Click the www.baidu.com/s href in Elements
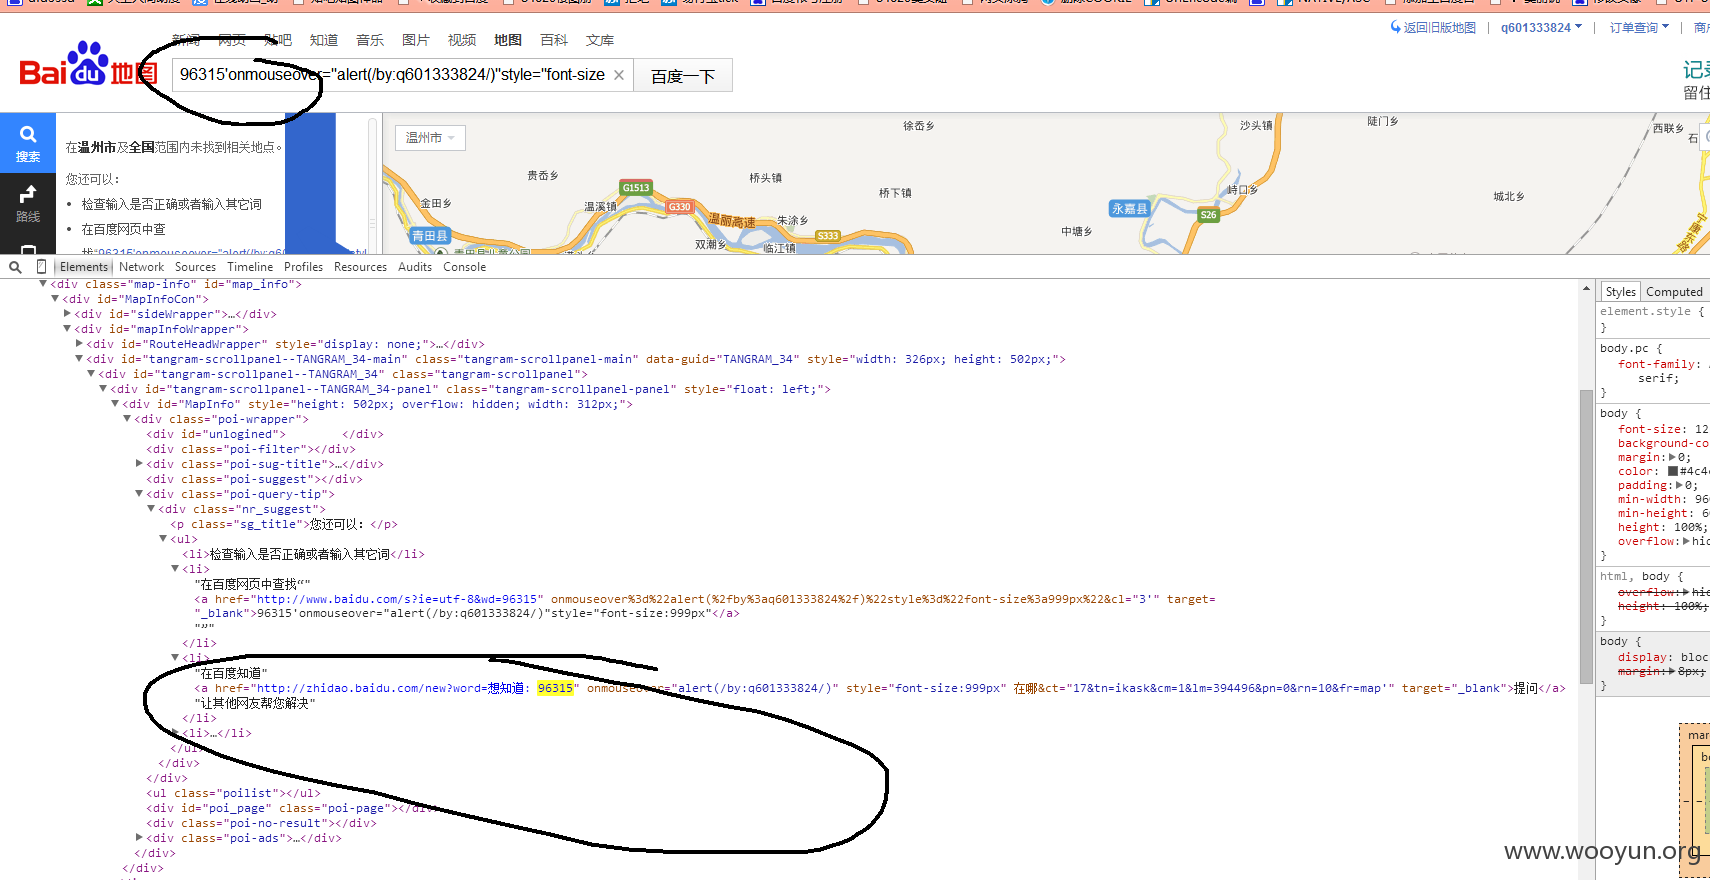This screenshot has width=1710, height=880. tap(399, 599)
